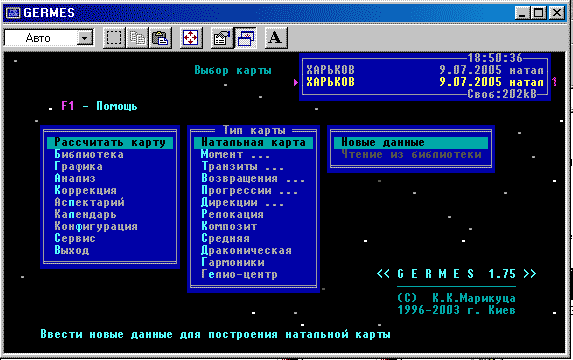Click the clock '18:50:36' display
573x360 pixels.
click(495, 58)
